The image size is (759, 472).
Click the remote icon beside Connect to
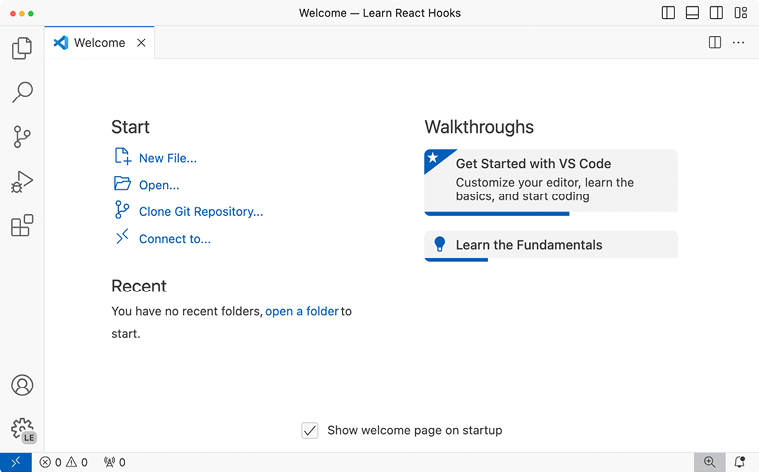click(x=122, y=237)
